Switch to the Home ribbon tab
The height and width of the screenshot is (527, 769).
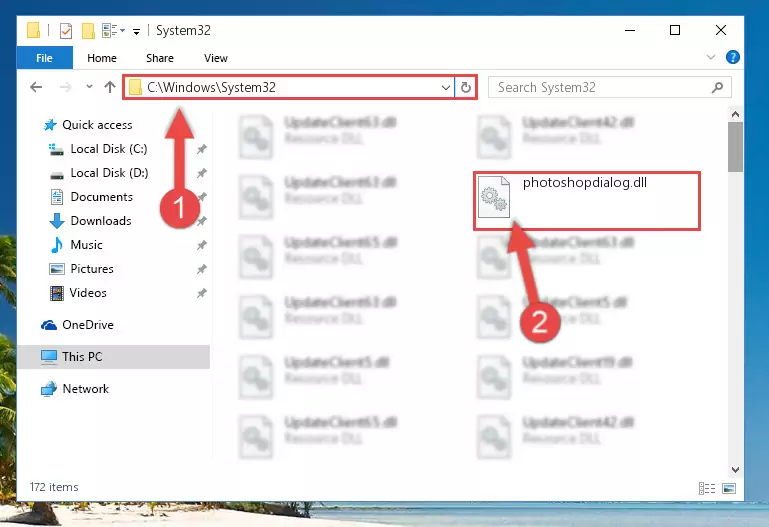(x=102, y=58)
